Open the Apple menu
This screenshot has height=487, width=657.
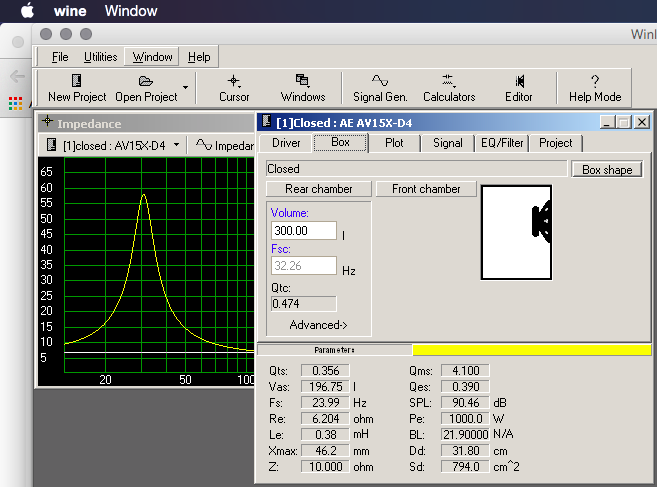click(28, 11)
